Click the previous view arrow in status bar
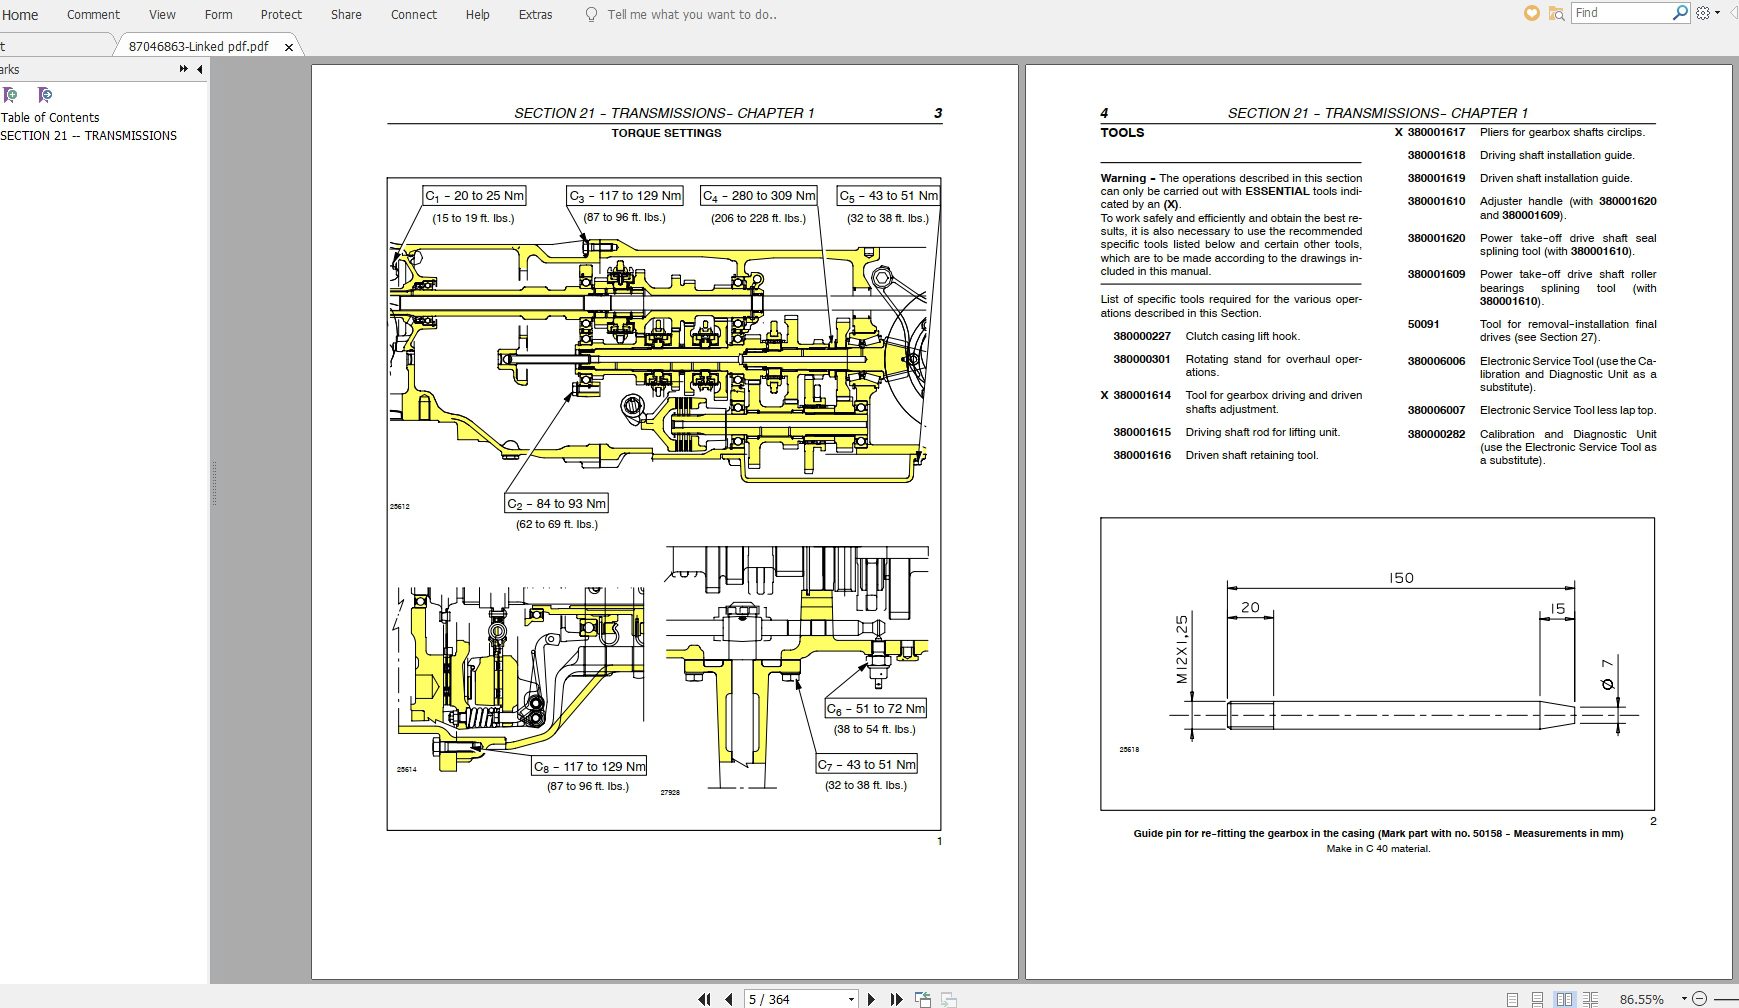Image resolution: width=1739 pixels, height=1008 pixels. tap(922, 998)
